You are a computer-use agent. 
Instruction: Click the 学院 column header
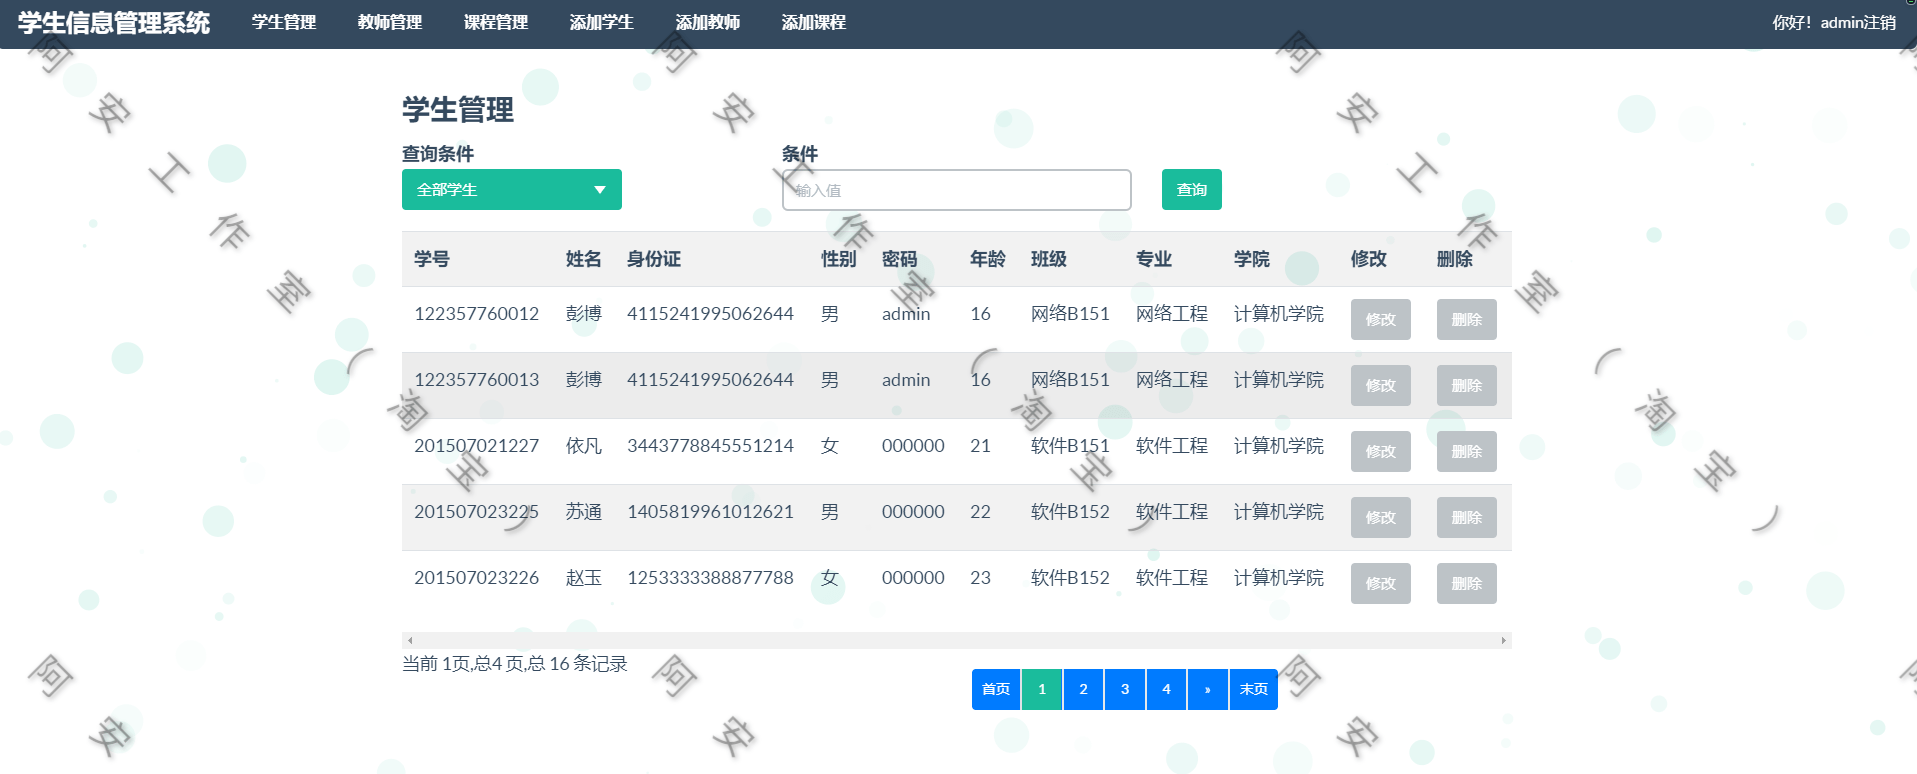[1252, 259]
